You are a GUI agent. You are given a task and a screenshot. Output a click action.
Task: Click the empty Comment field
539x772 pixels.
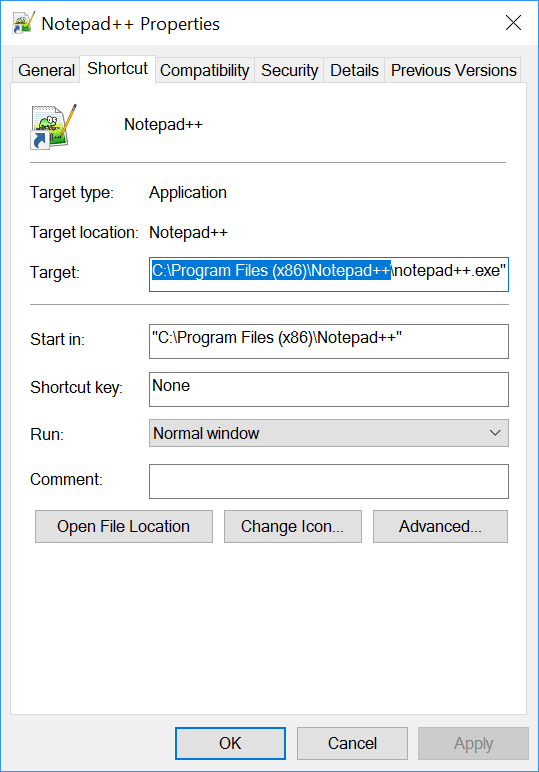point(329,481)
